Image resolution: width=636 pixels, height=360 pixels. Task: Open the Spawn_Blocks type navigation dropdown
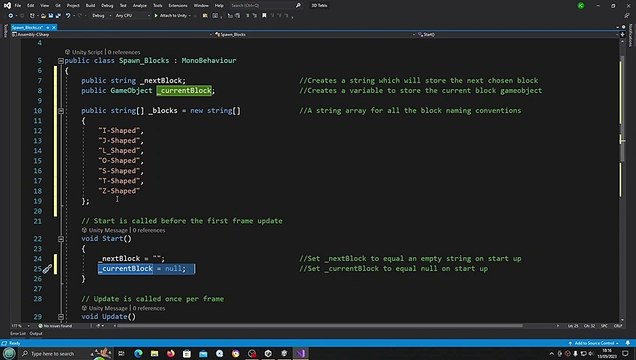pyautogui.click(x=315, y=34)
